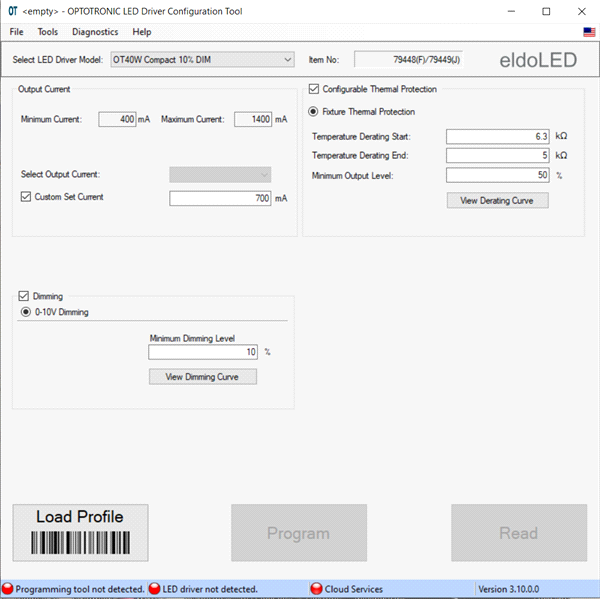This screenshot has width=600, height=599.
Task: Click the eldoLED logo
Action: (538, 60)
